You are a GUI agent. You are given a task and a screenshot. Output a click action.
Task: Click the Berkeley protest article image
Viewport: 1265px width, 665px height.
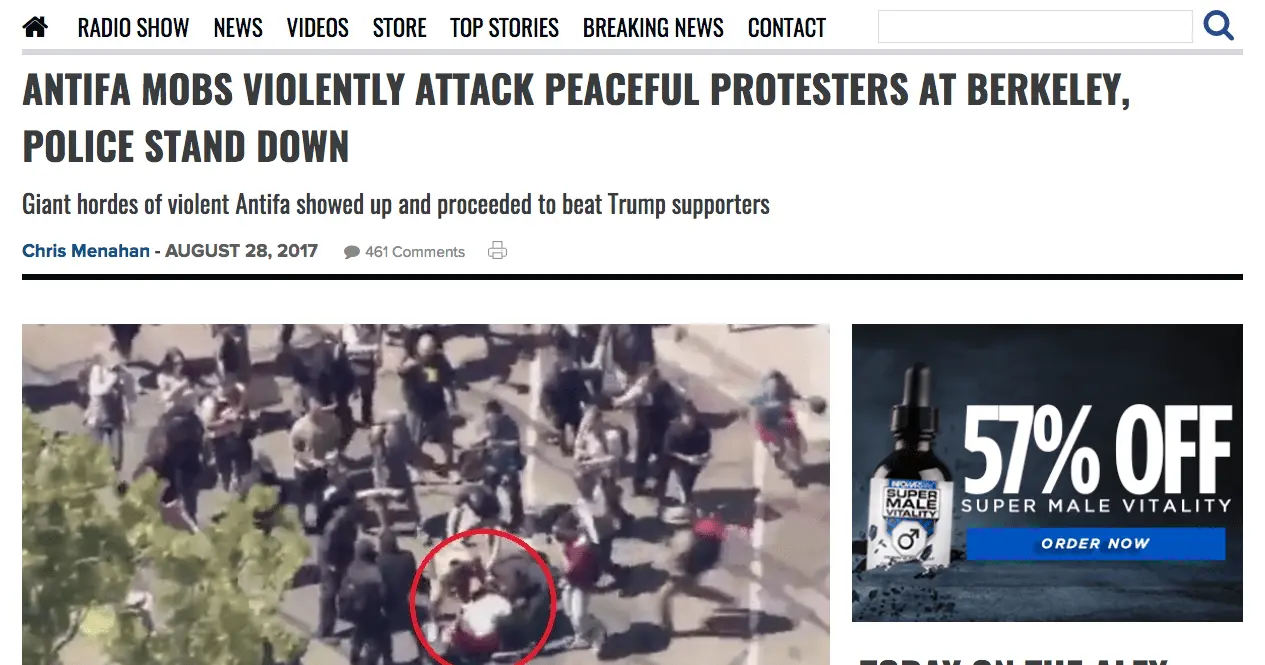[426, 494]
